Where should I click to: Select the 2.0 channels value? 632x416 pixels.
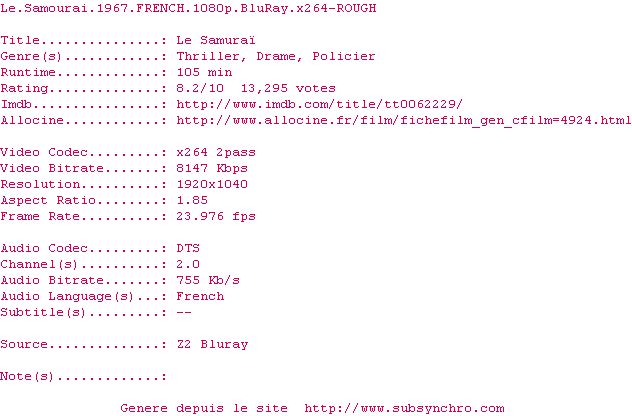(188, 264)
